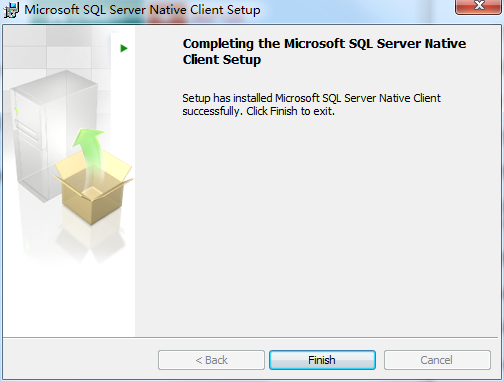Click the Click Finish to exit text
504x382 pixels.
(x=290, y=111)
